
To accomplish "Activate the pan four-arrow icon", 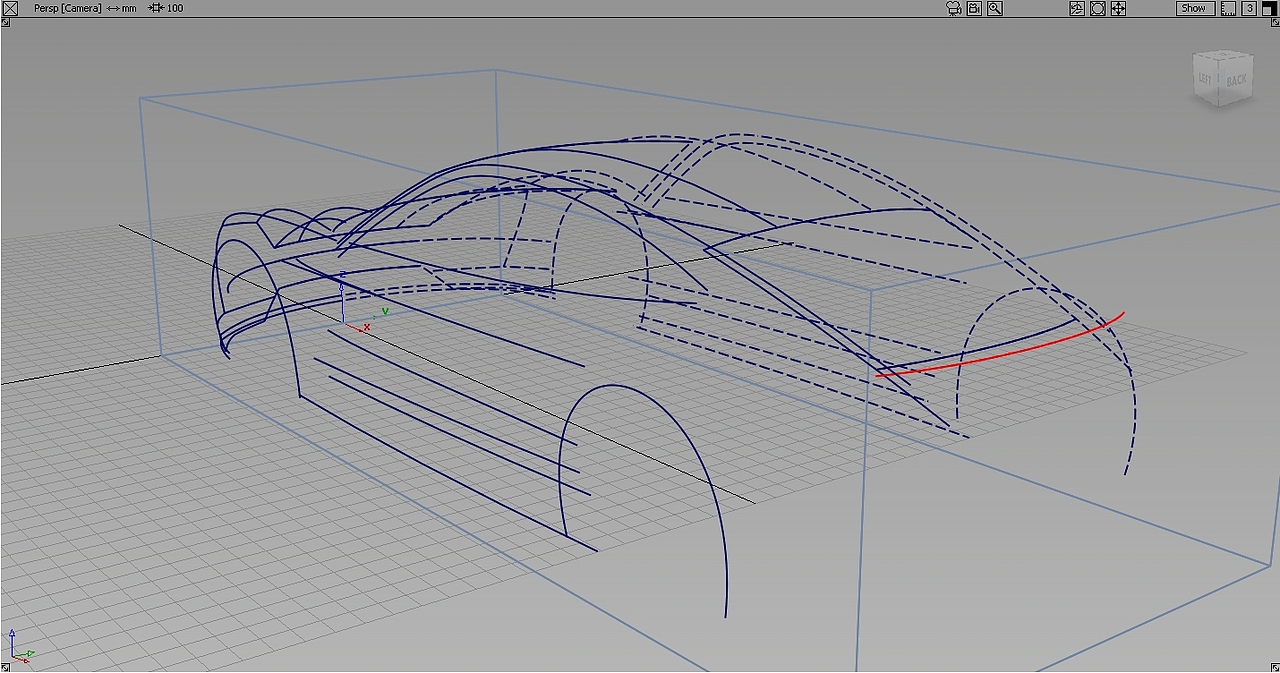I will click(x=1118, y=8).
